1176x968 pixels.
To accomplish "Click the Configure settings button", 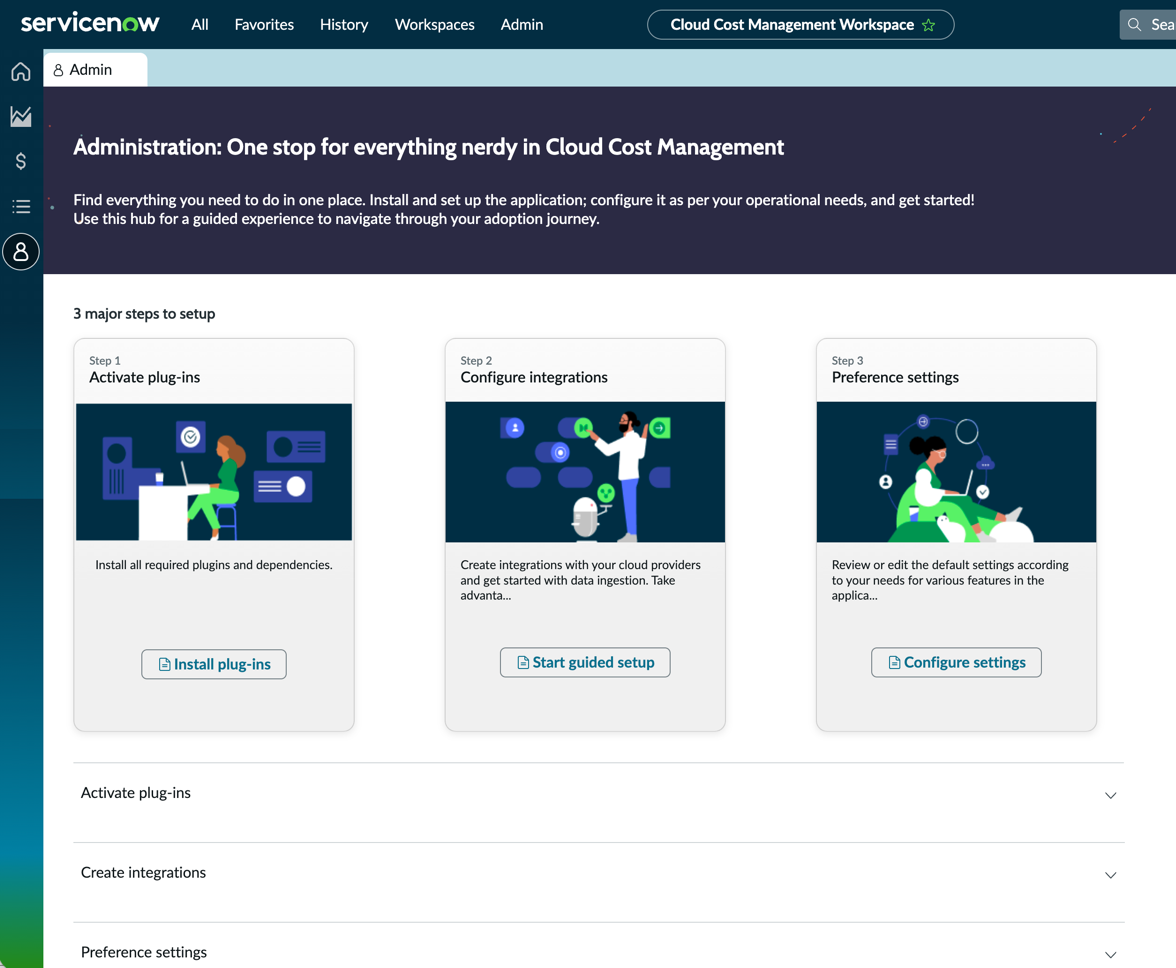I will pyautogui.click(x=956, y=662).
